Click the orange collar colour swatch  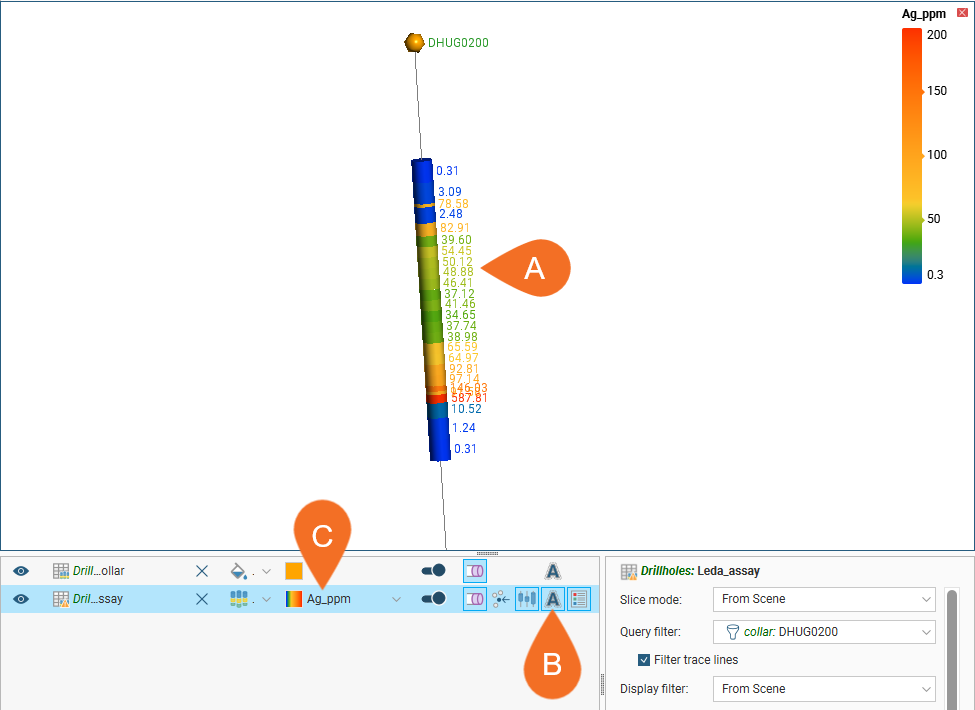[294, 571]
